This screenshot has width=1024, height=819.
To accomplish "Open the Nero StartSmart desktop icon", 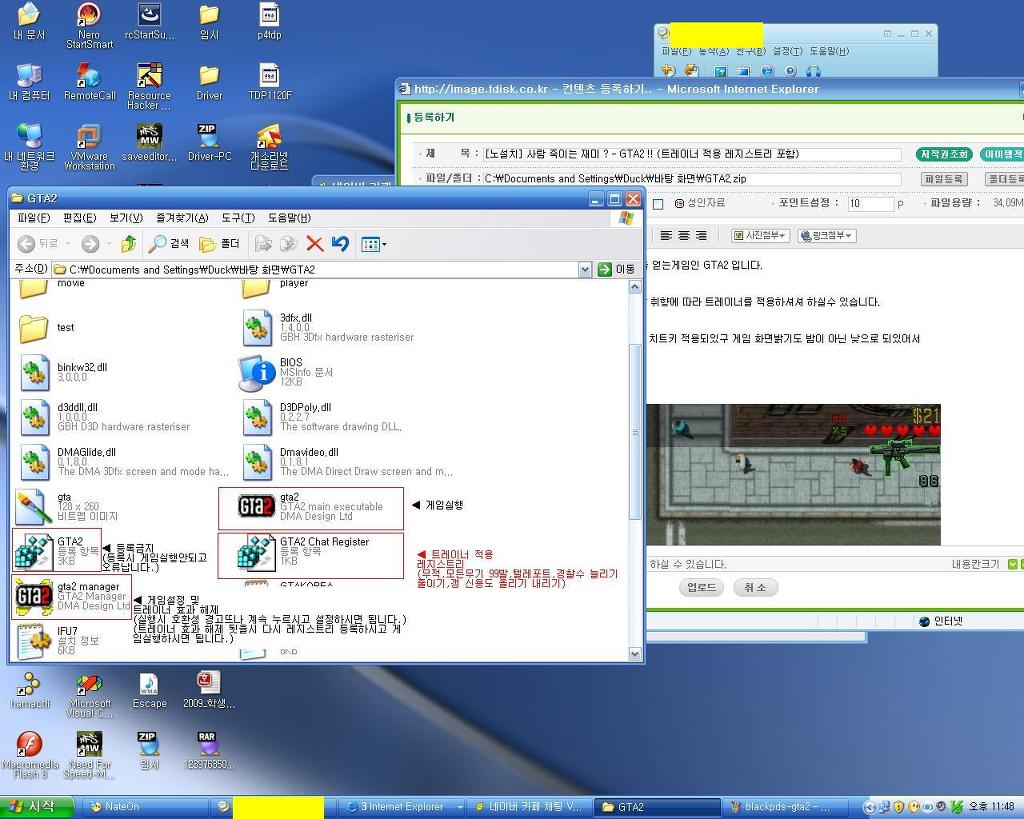I will coord(89,26).
